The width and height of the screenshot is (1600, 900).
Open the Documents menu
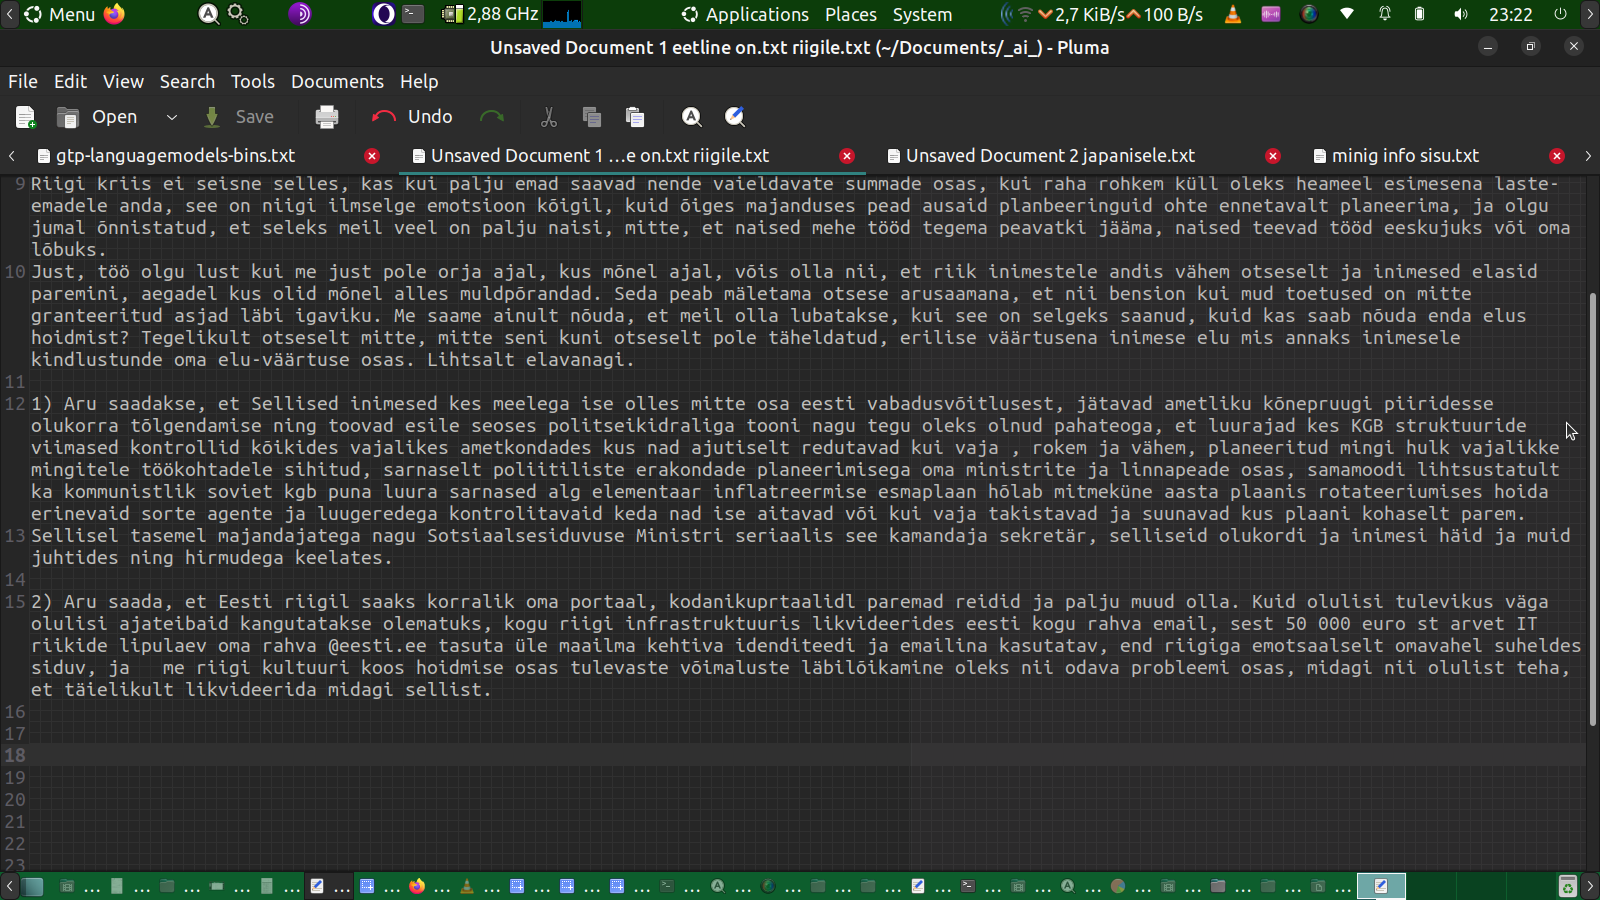(x=337, y=82)
